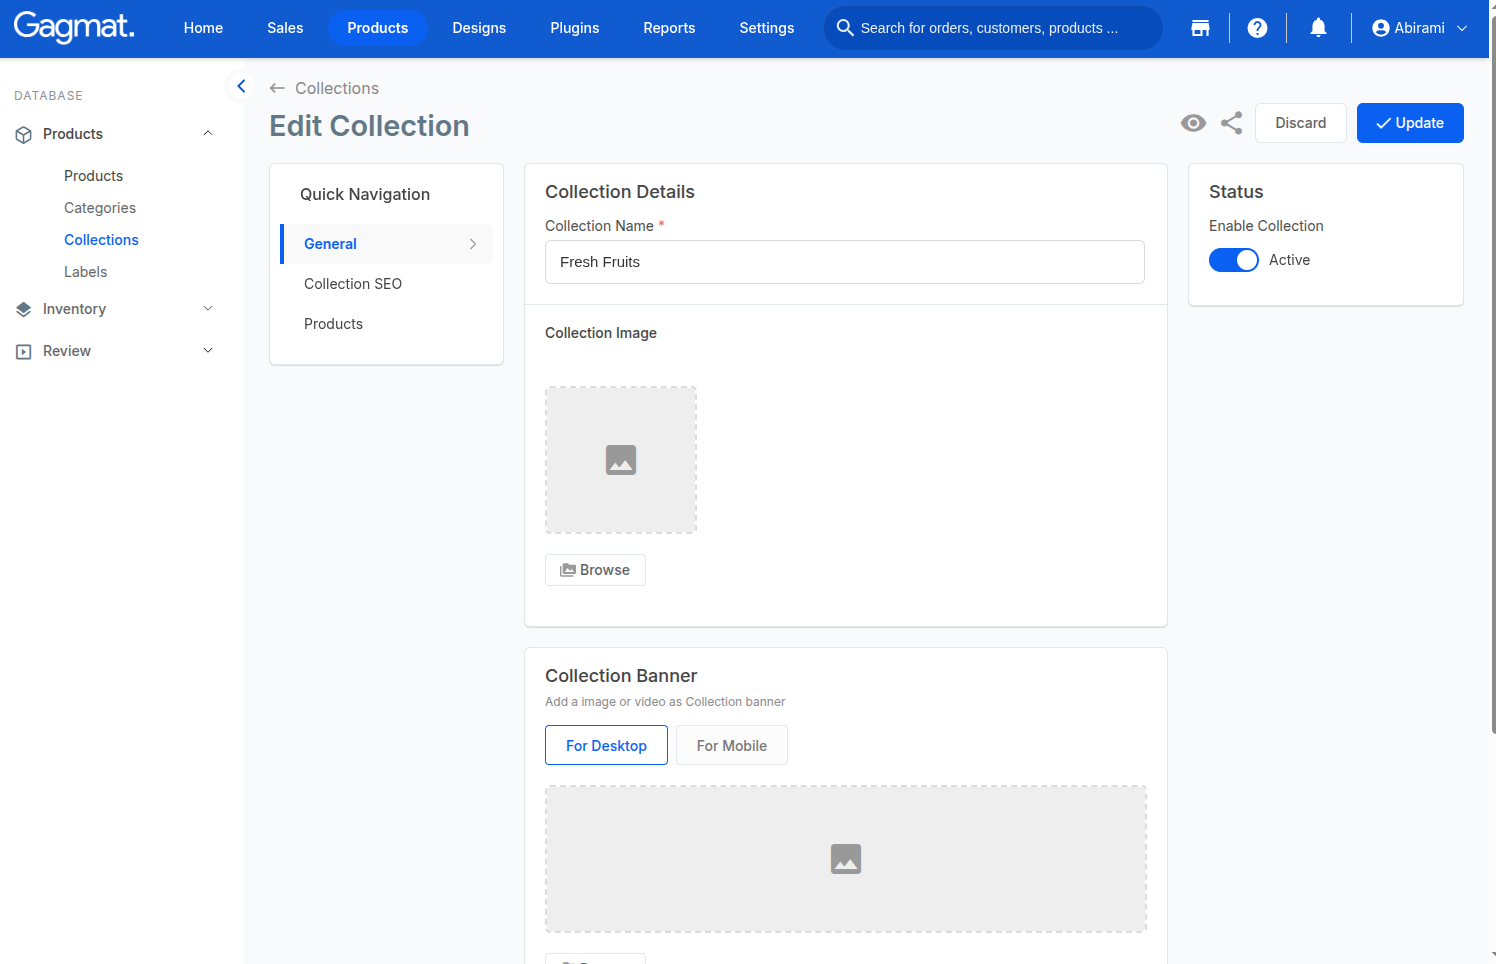Open the storefront icon in header
Screen dimensions: 1496x964
[x=1201, y=28]
